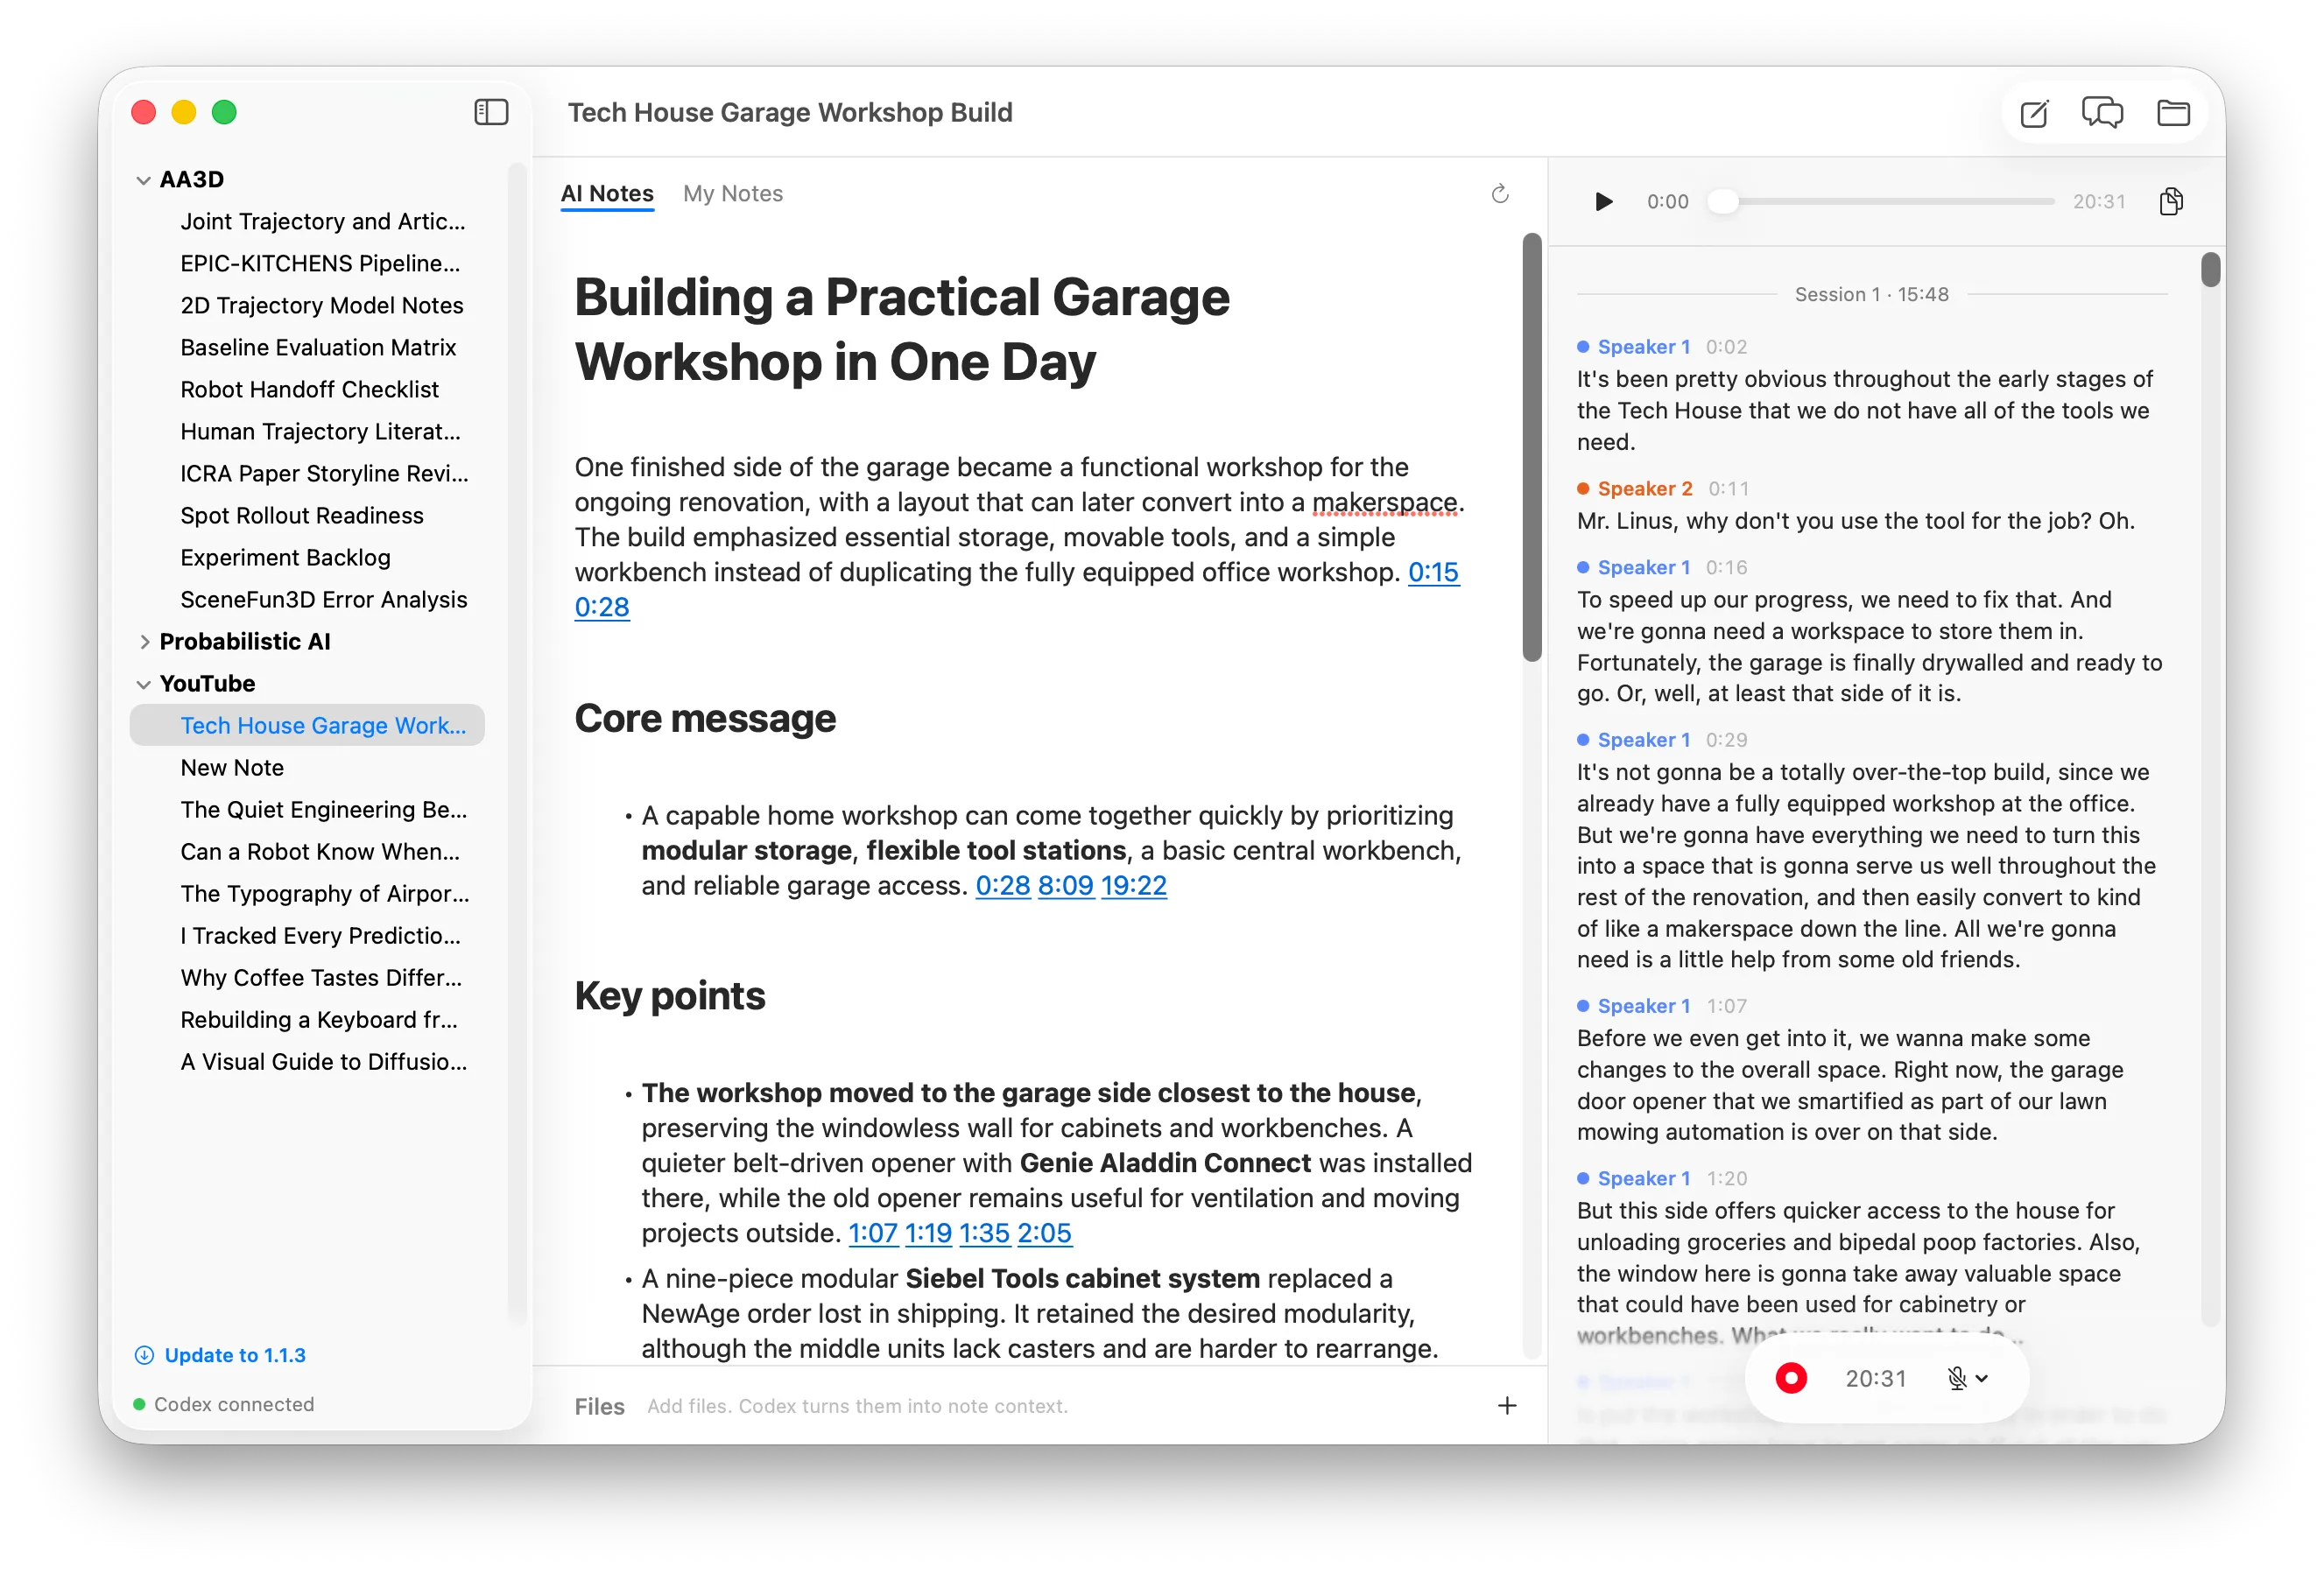Open A Visual Guide to Diffusio... note
Viewport: 2324px width, 1574px height.
tap(324, 1062)
